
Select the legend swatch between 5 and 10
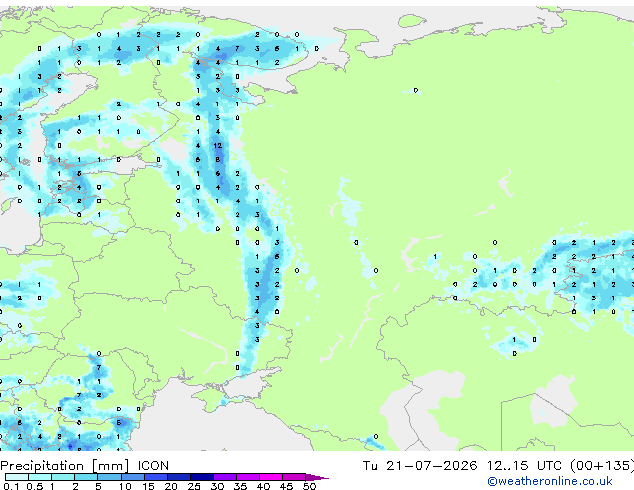pos(109,477)
